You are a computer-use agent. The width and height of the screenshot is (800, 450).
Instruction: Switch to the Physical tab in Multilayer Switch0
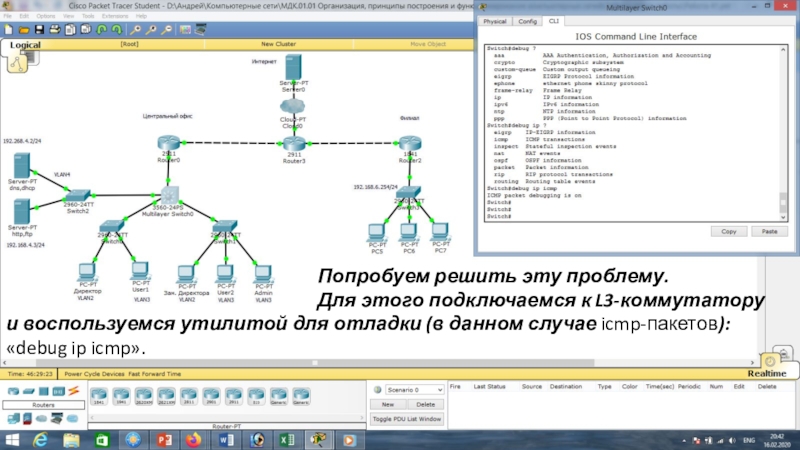494,21
